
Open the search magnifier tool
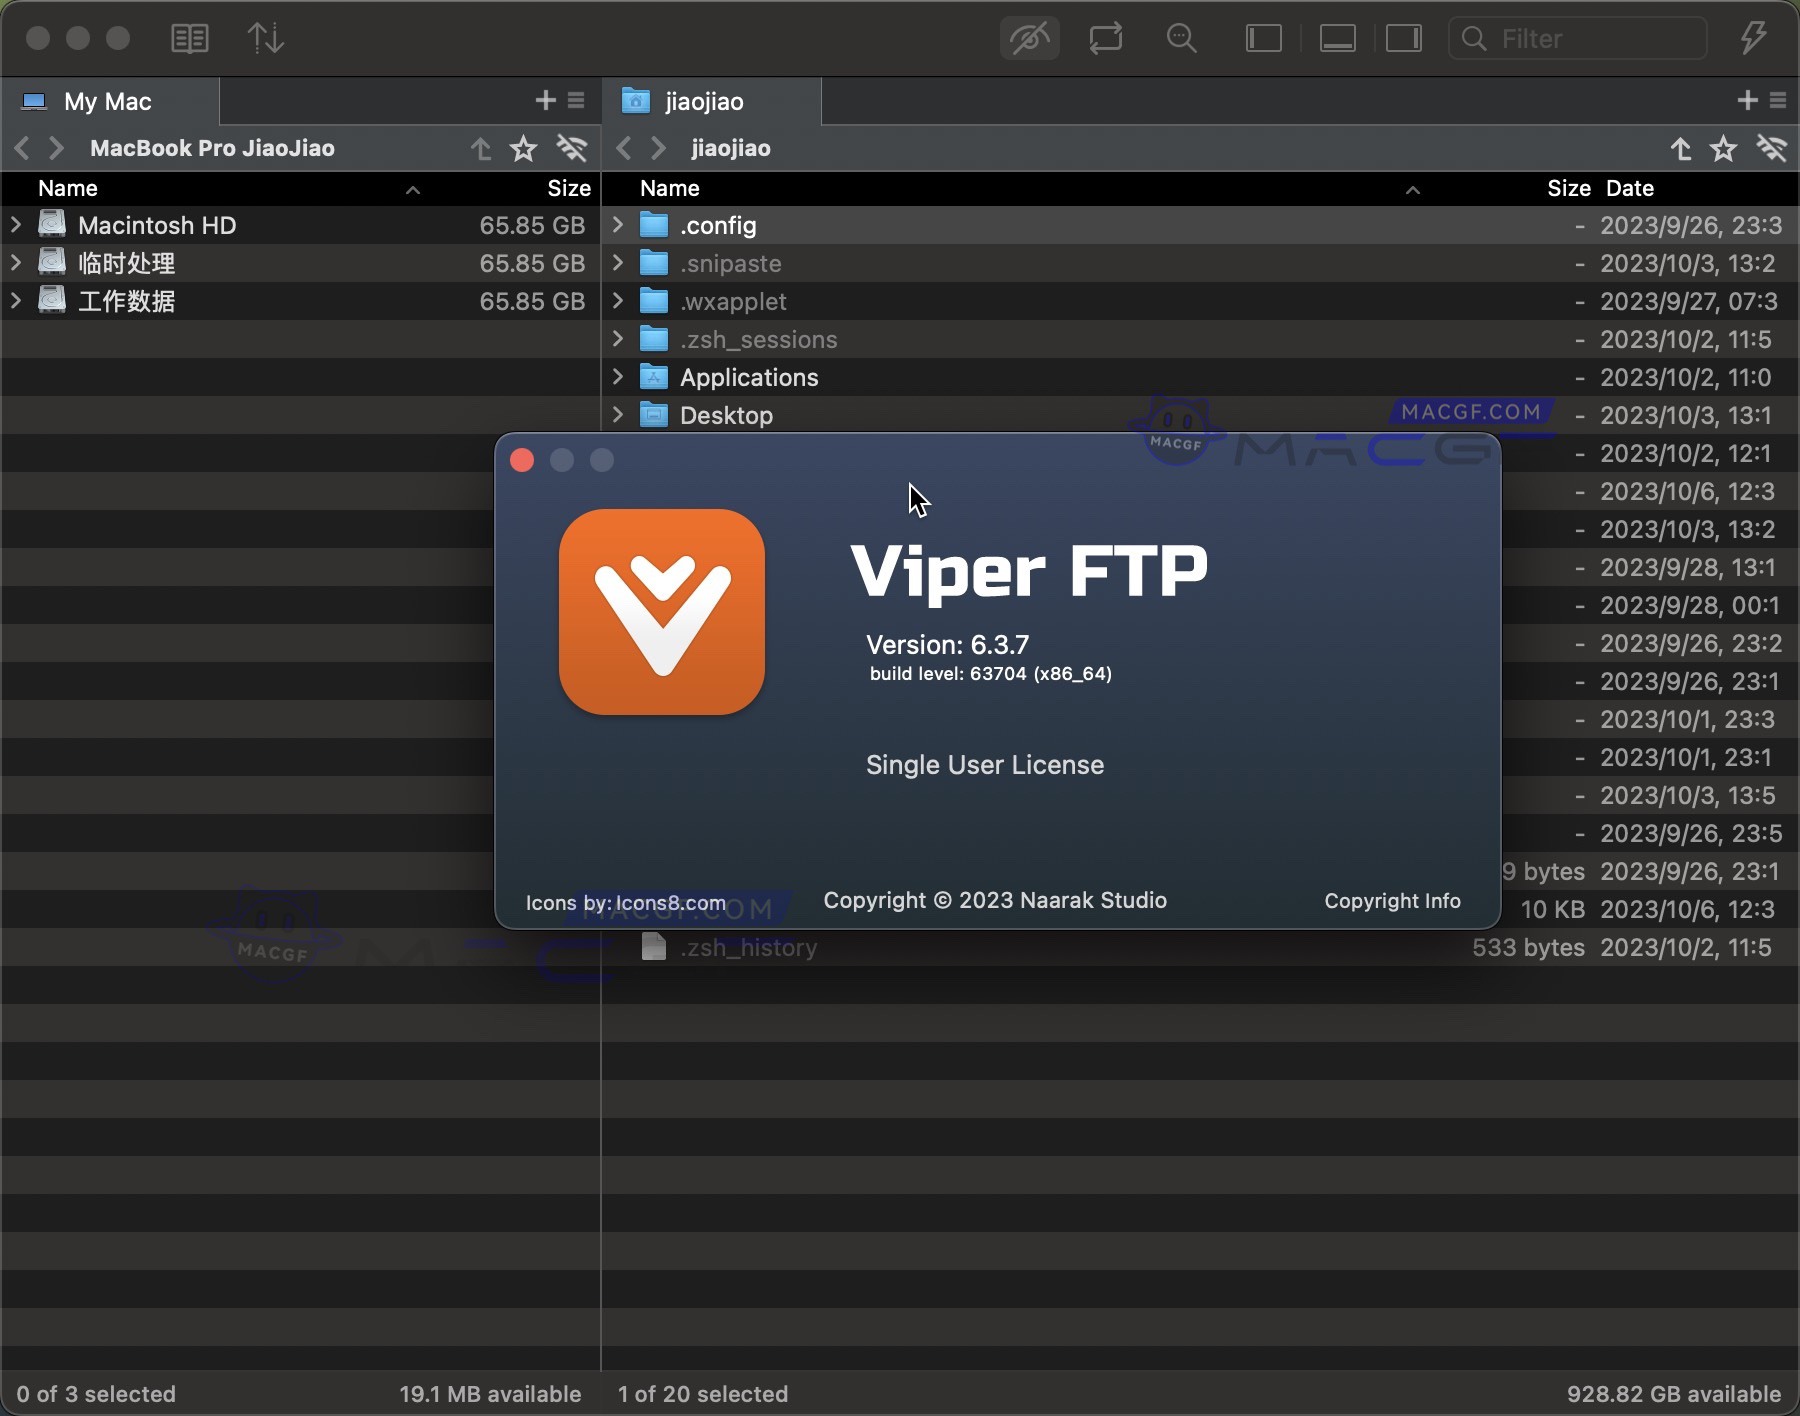click(x=1180, y=38)
